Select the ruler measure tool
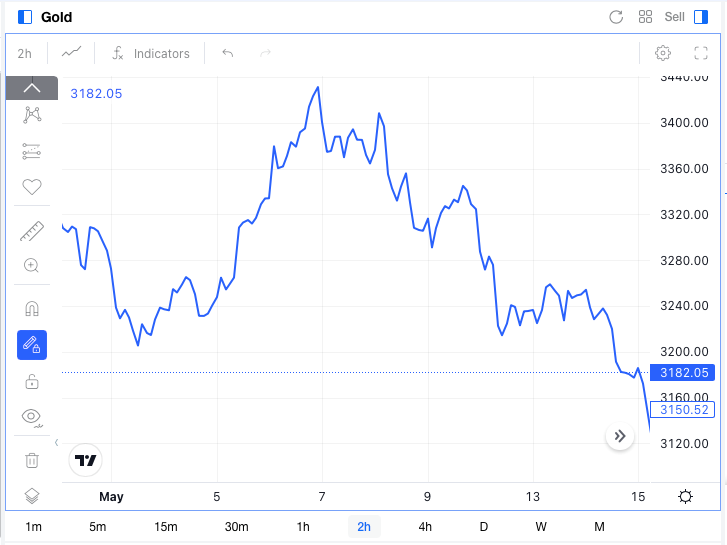The width and height of the screenshot is (727, 545). coord(32,231)
